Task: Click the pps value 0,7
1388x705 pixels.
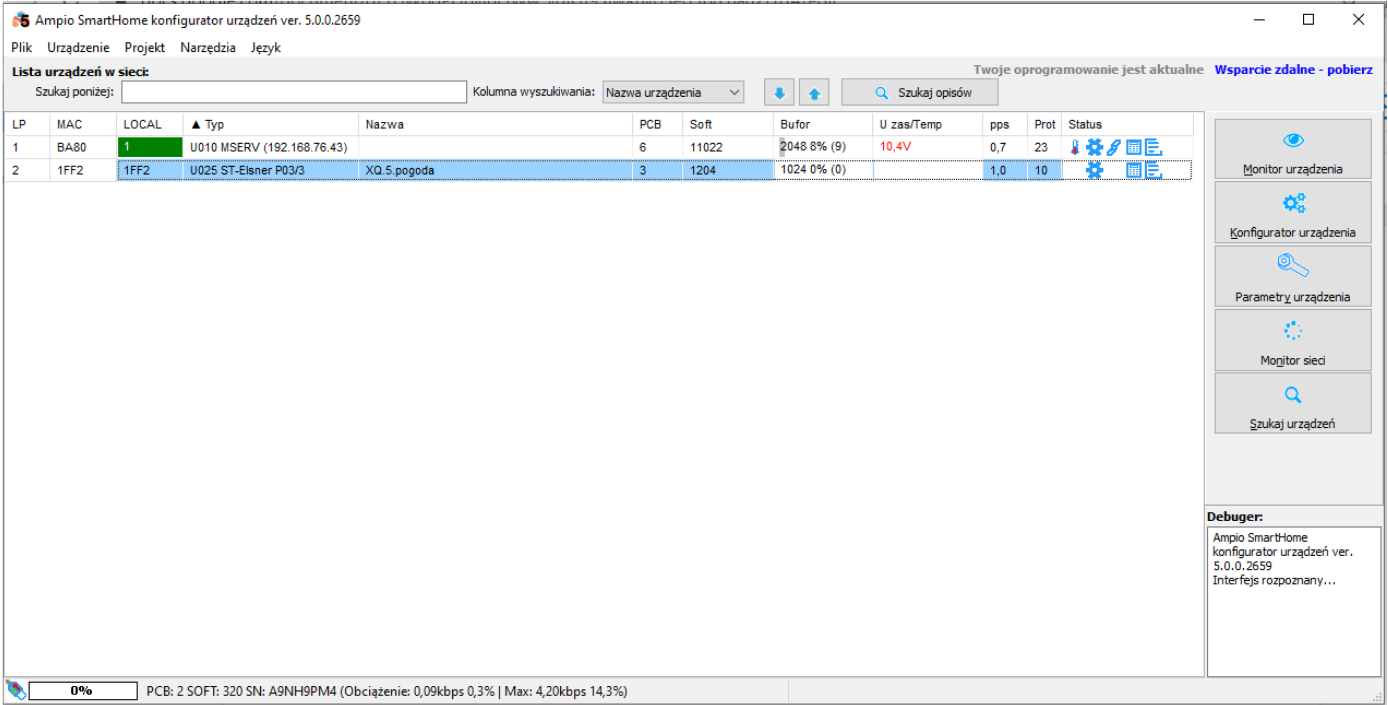Action: [998, 147]
